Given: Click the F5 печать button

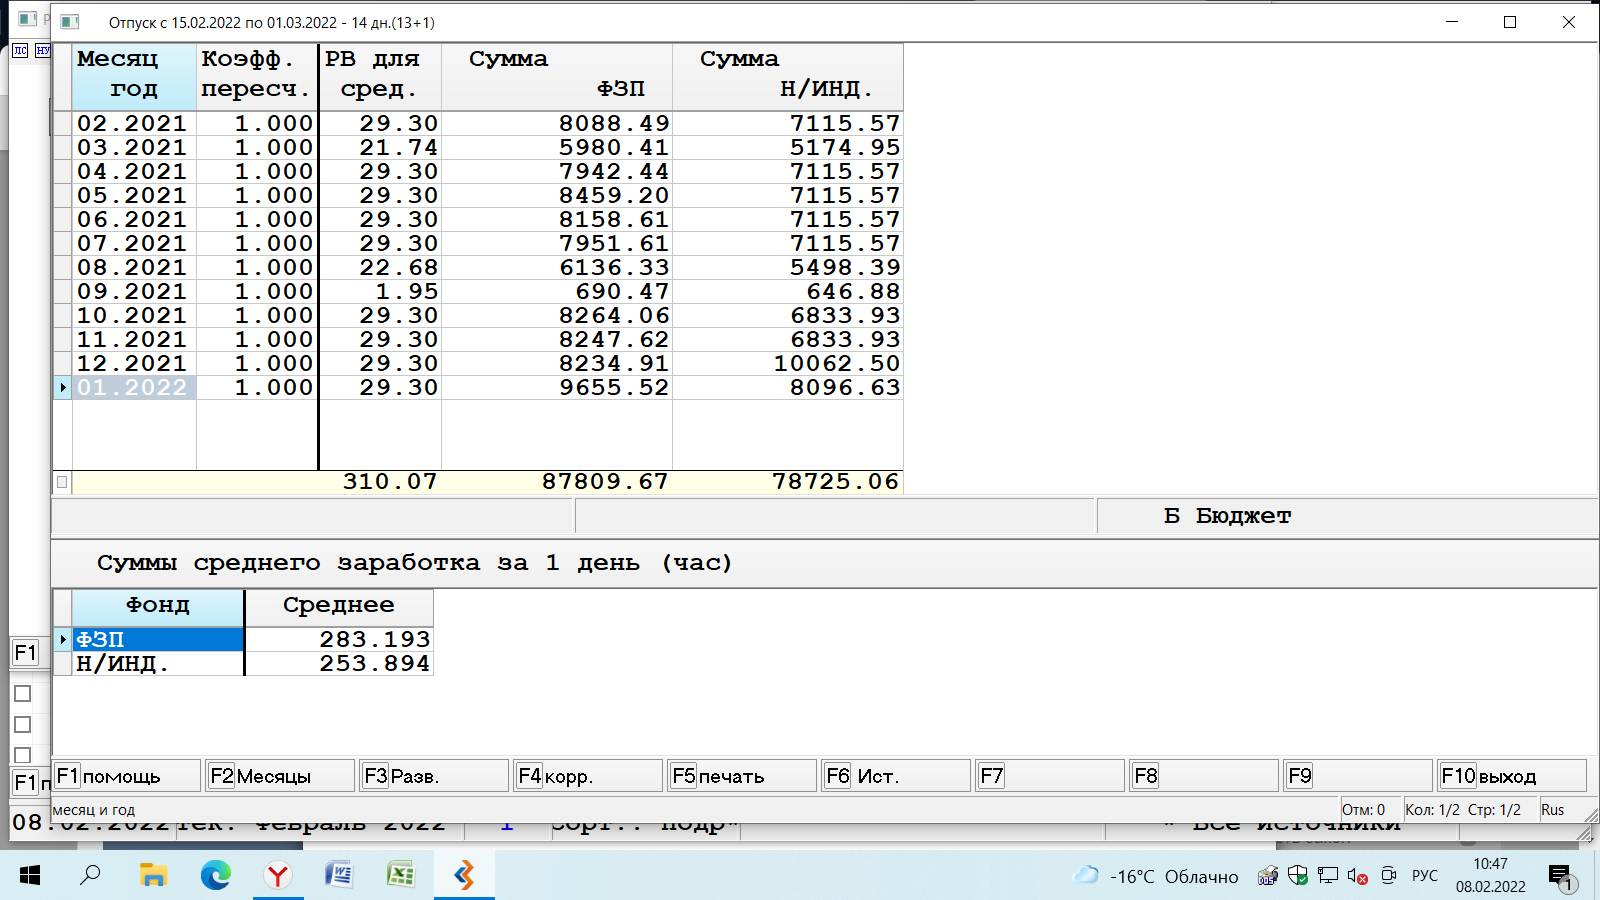Looking at the screenshot, I should [742, 776].
